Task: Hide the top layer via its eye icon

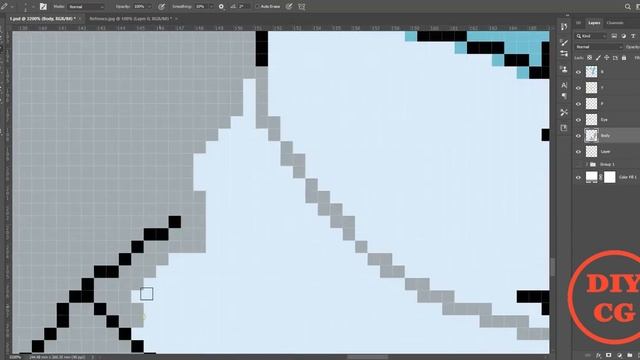Action: pyautogui.click(x=578, y=72)
